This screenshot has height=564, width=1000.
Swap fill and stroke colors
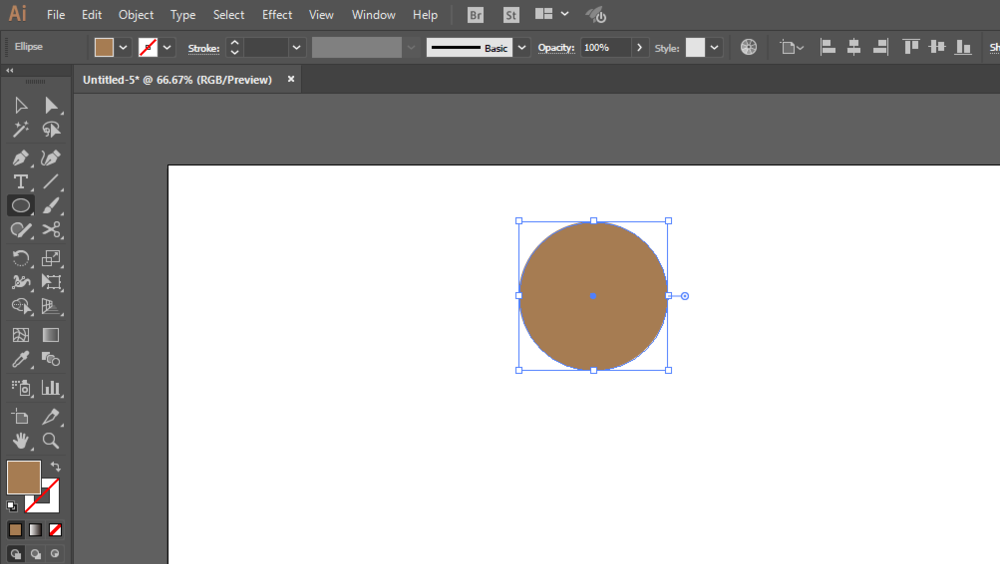coord(56,467)
